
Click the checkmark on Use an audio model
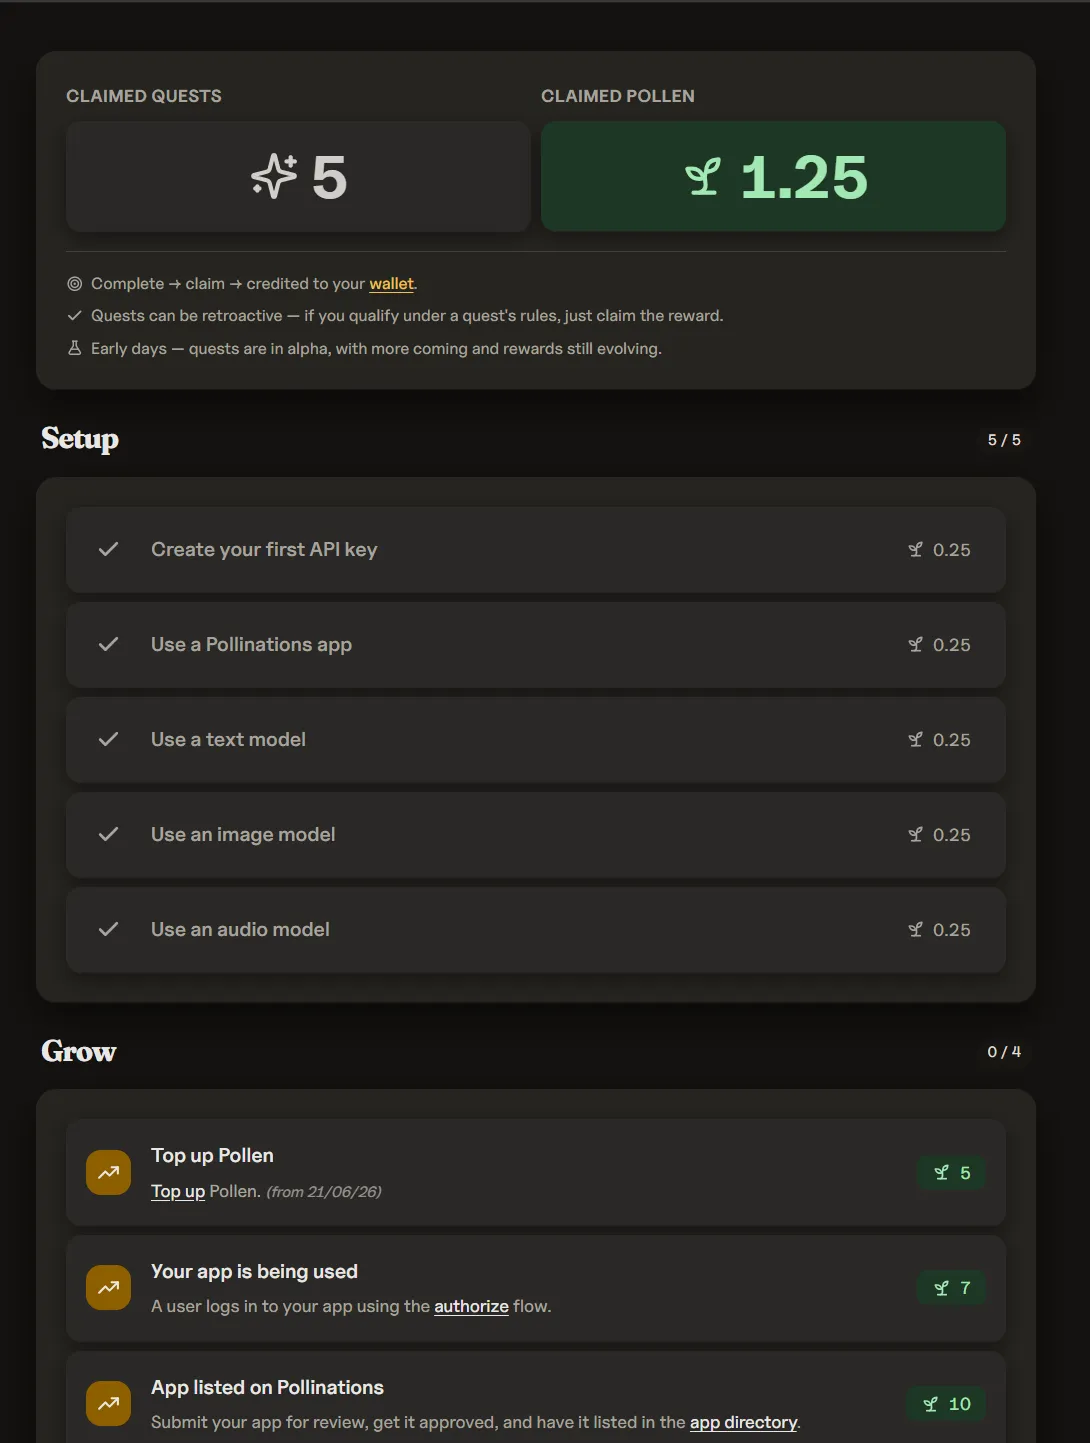point(108,929)
